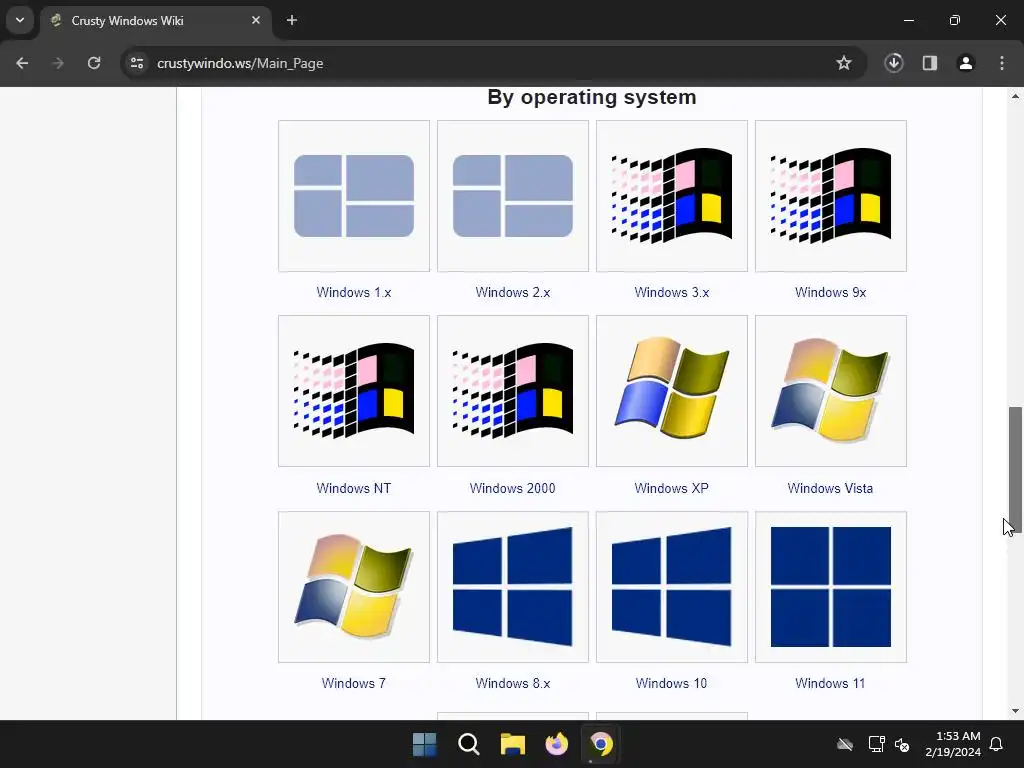Open the Windows 8.x logo thumbnail
Screen dimensions: 1024x768
pos(513,587)
